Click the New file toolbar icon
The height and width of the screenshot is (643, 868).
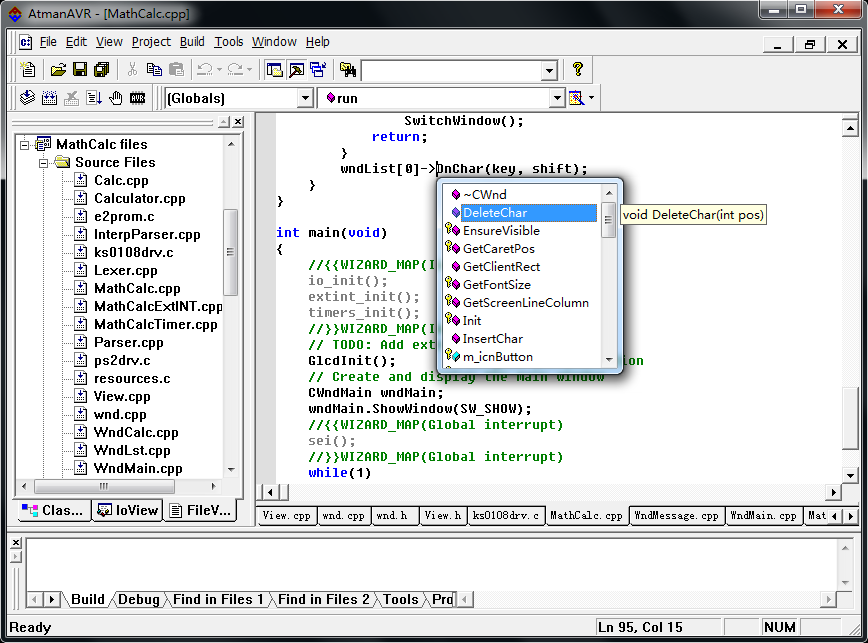tap(28, 70)
